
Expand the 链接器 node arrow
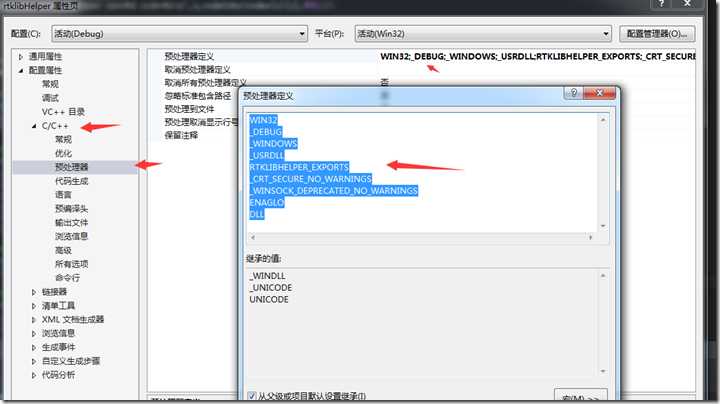click(34, 292)
